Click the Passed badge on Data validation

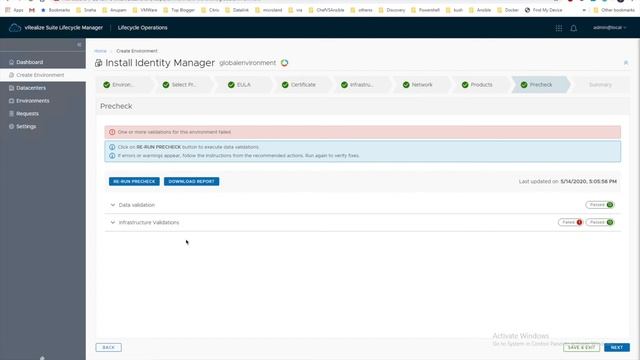(600, 205)
